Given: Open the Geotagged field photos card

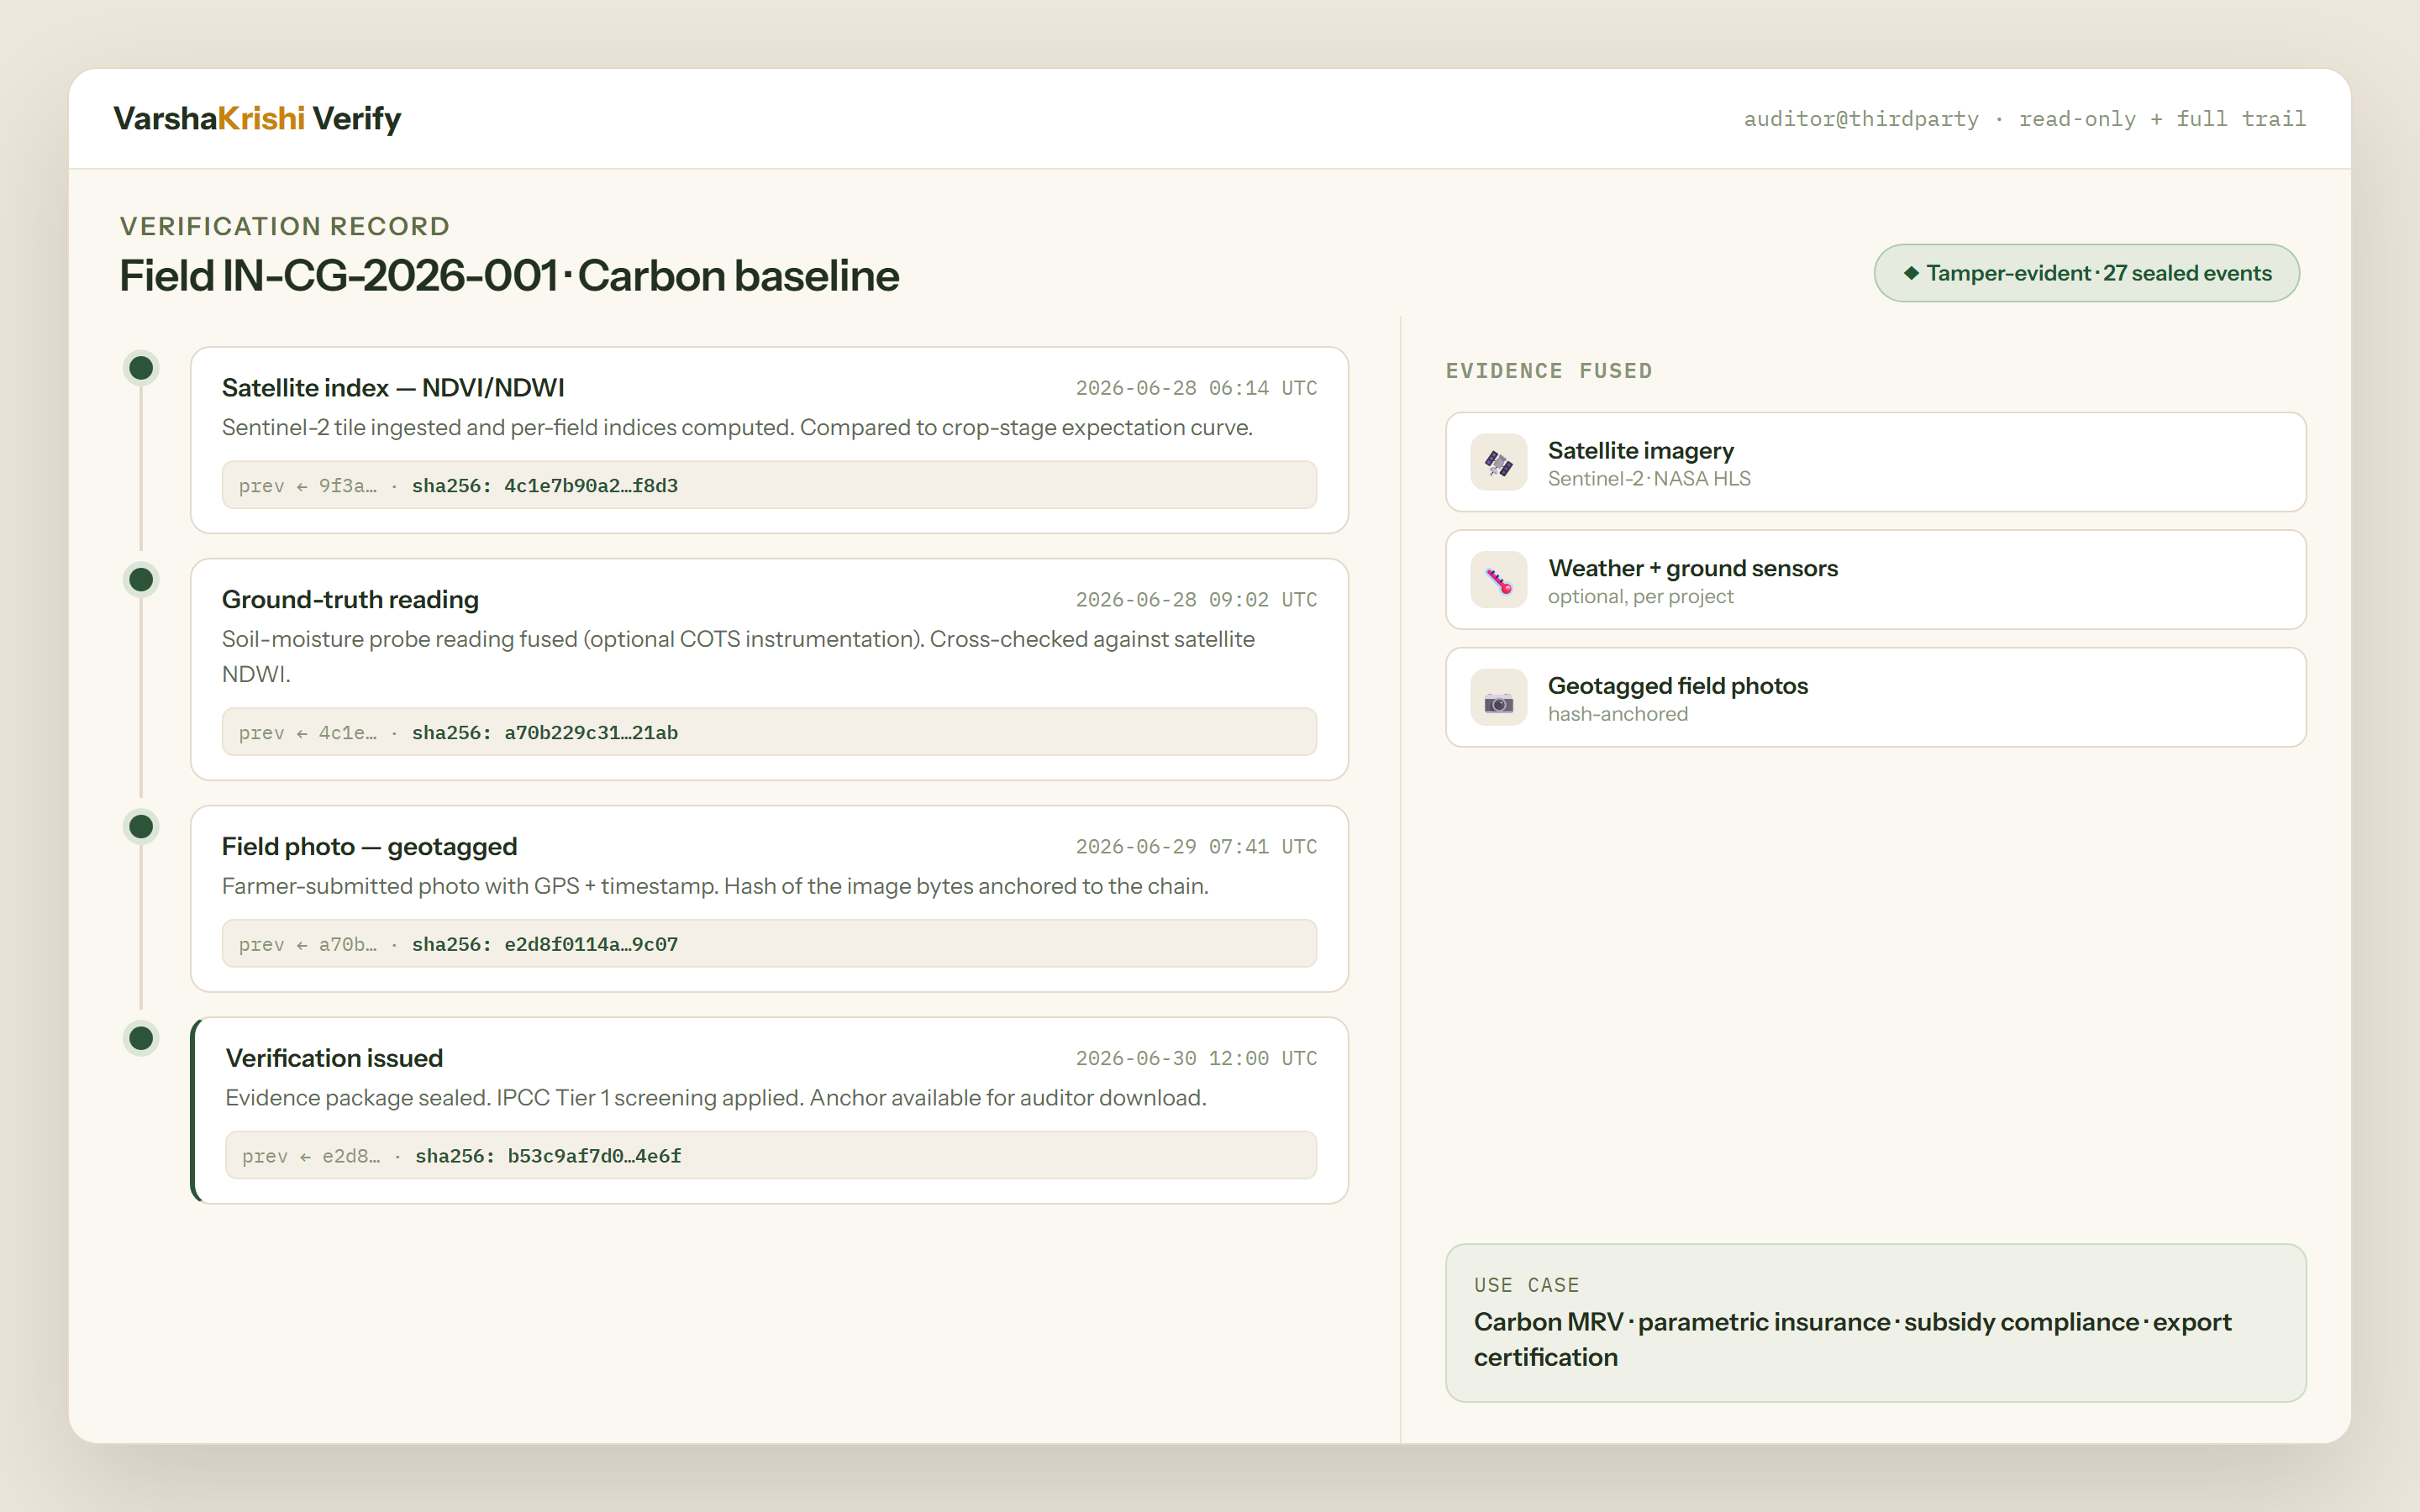Looking at the screenshot, I should [1875, 698].
